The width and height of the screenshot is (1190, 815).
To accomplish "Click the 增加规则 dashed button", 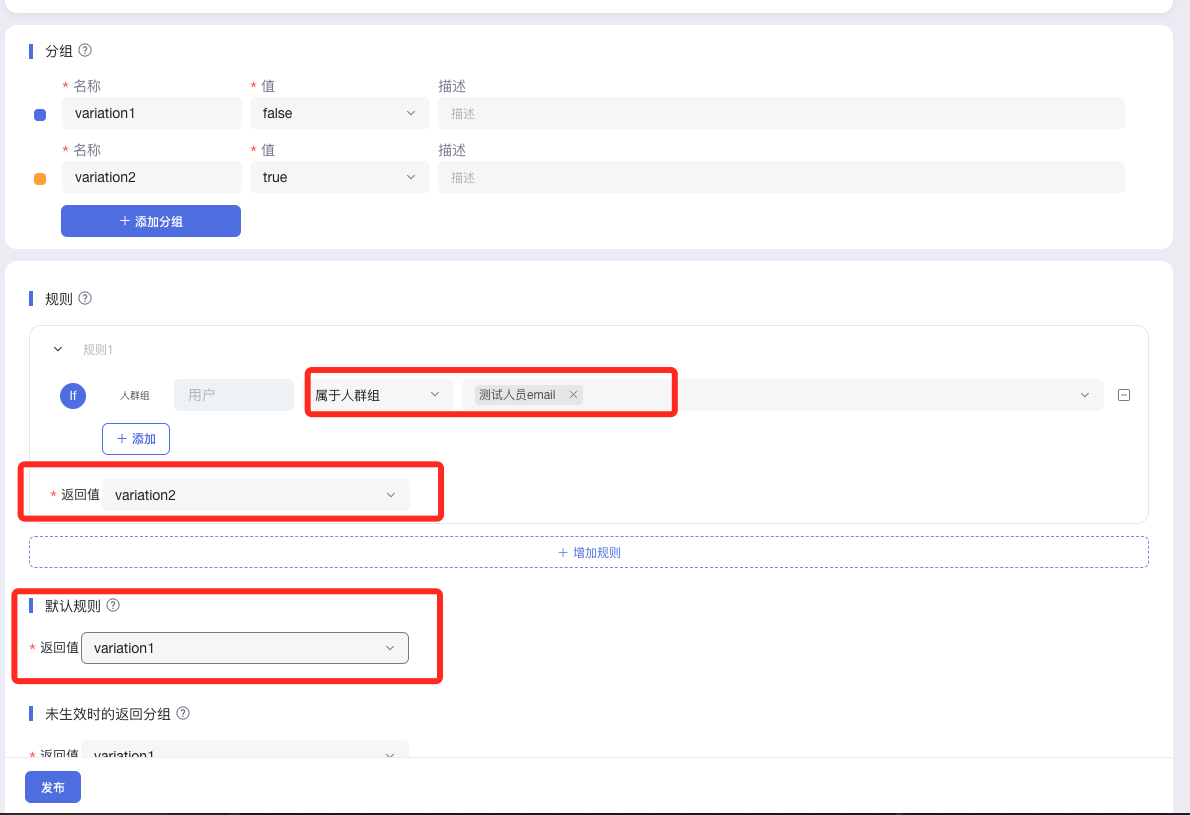I will tap(588, 552).
